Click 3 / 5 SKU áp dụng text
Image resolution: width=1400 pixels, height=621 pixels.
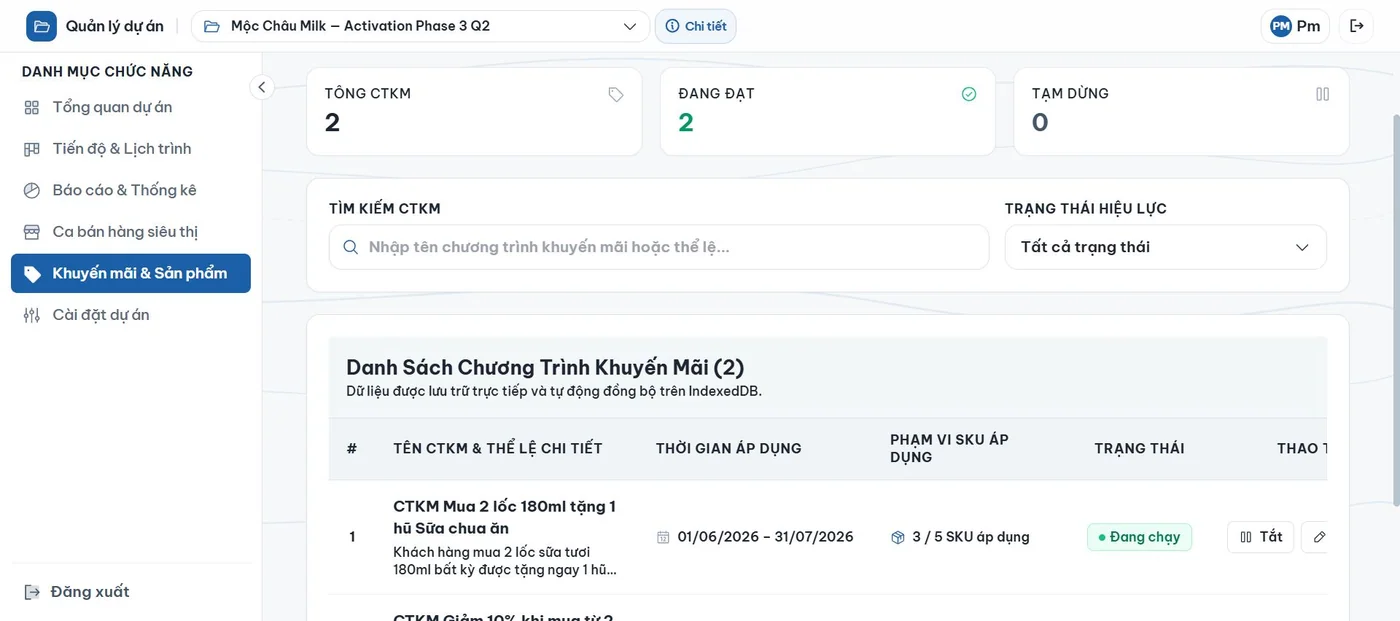click(971, 537)
